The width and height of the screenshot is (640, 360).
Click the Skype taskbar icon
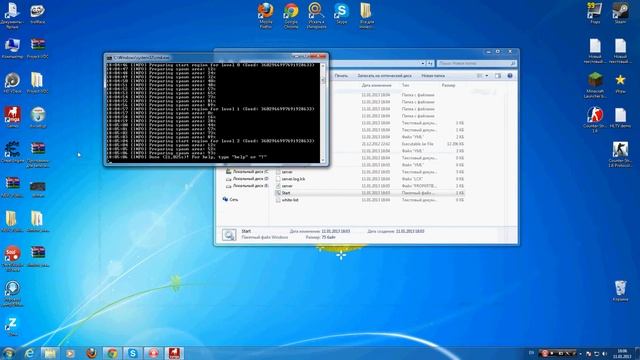click(133, 353)
